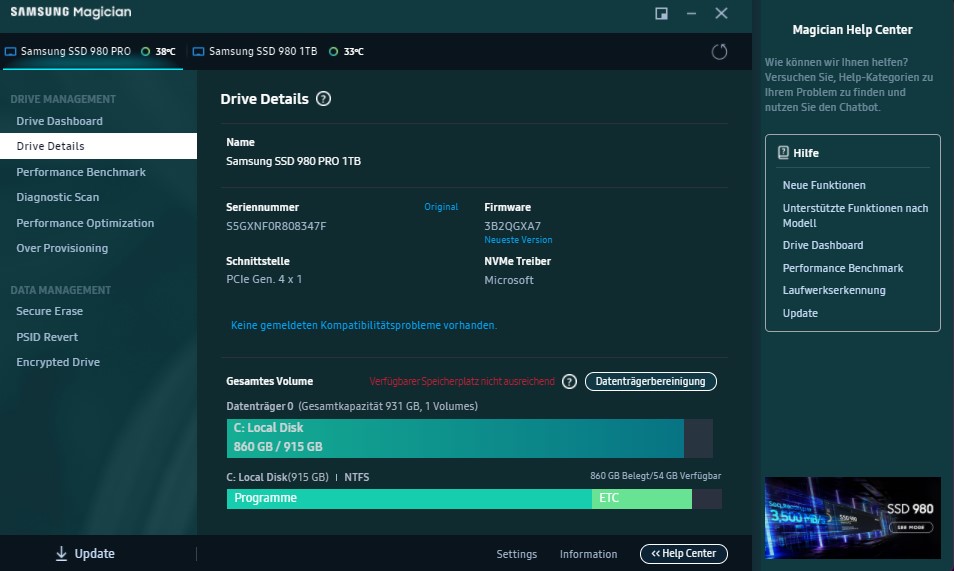This screenshot has height=571, width=954.
Task: Click the drive icon of Samsung SSD 980 PRO
Action: pyautogui.click(x=11, y=52)
